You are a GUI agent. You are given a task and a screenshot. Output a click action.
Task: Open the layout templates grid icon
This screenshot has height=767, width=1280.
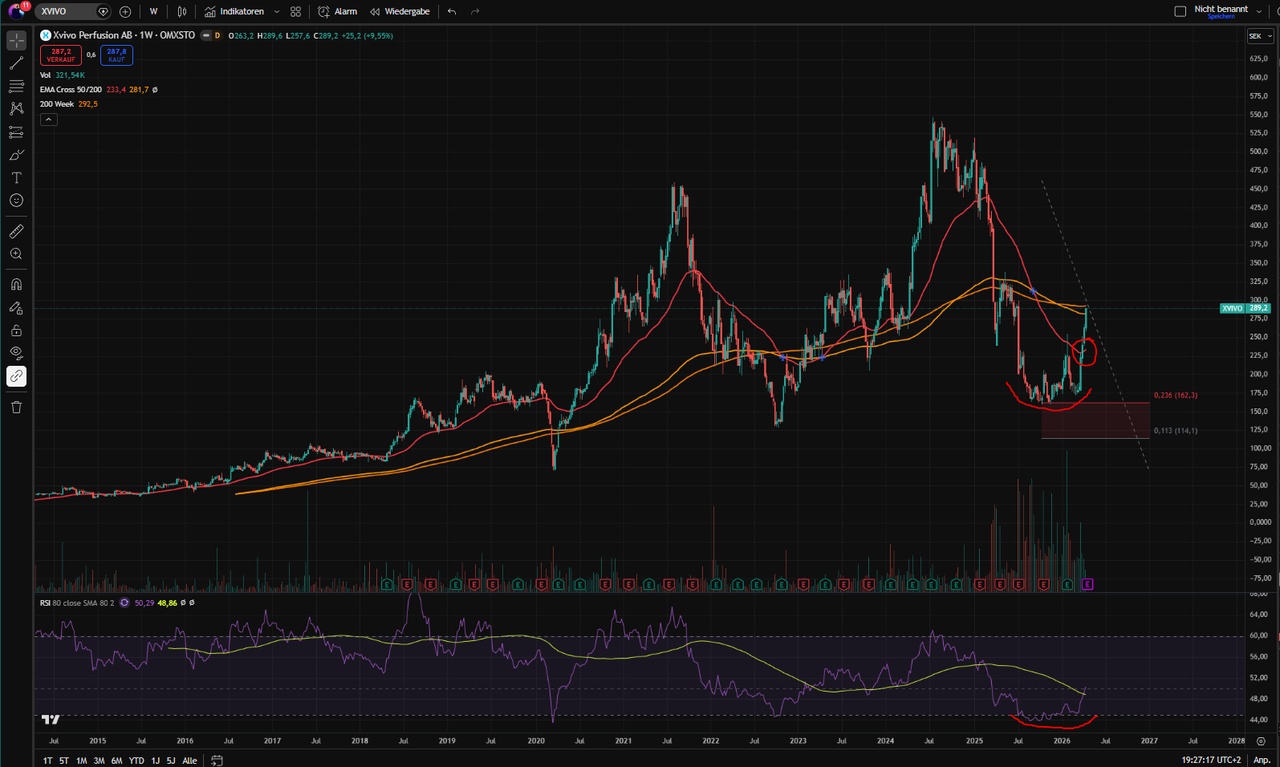pos(295,12)
